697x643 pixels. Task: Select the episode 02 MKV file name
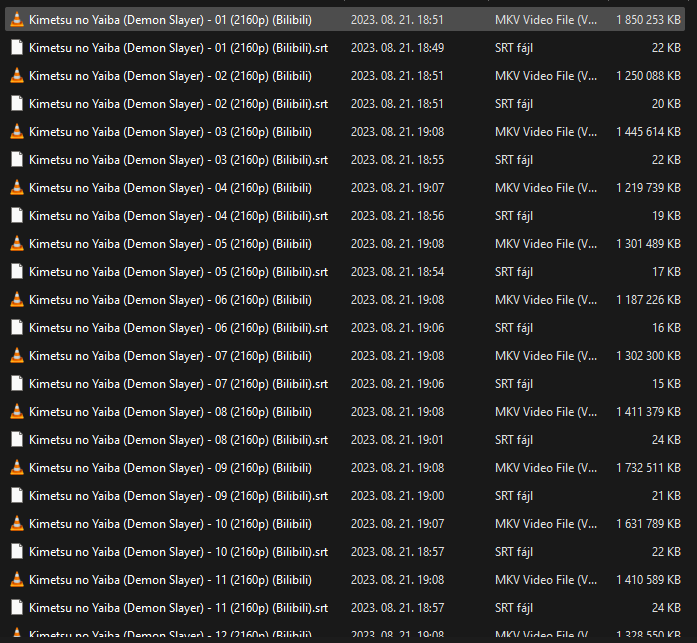(170, 76)
